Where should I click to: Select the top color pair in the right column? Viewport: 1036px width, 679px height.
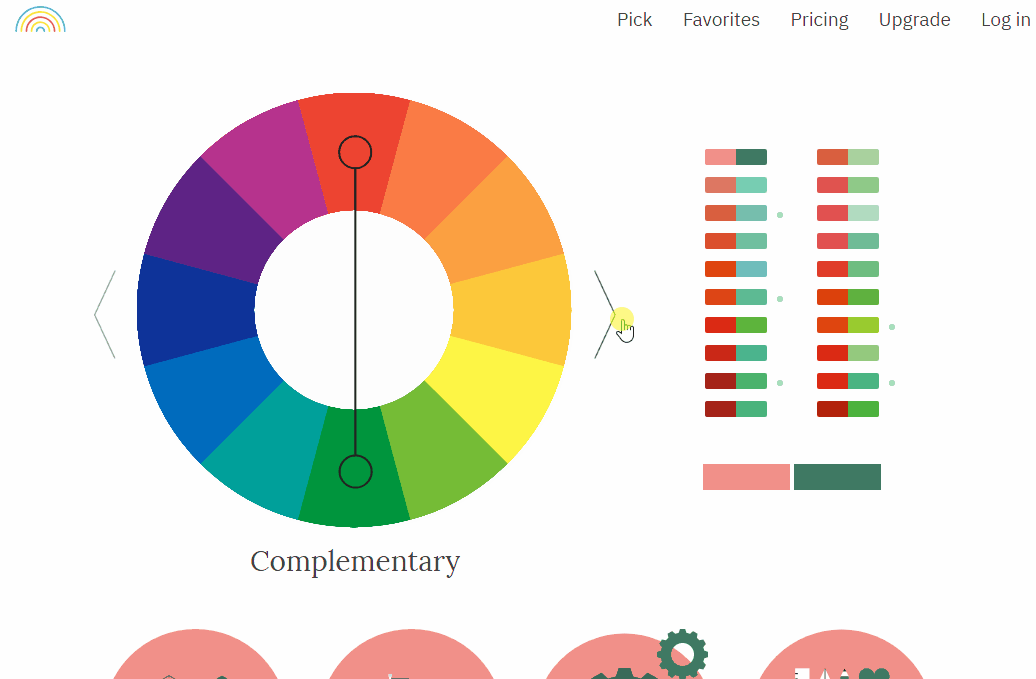pos(847,157)
